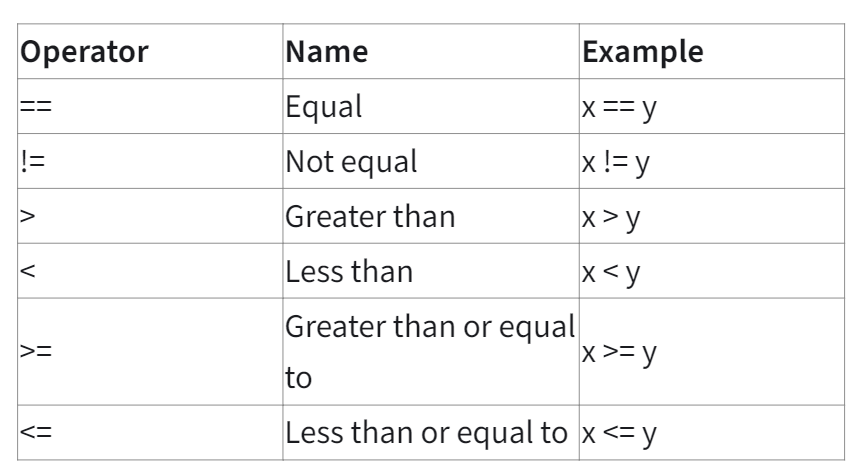This screenshot has height=476, width=864.
Task: Click the name cell reading Greater than
Action: [x=371, y=216]
